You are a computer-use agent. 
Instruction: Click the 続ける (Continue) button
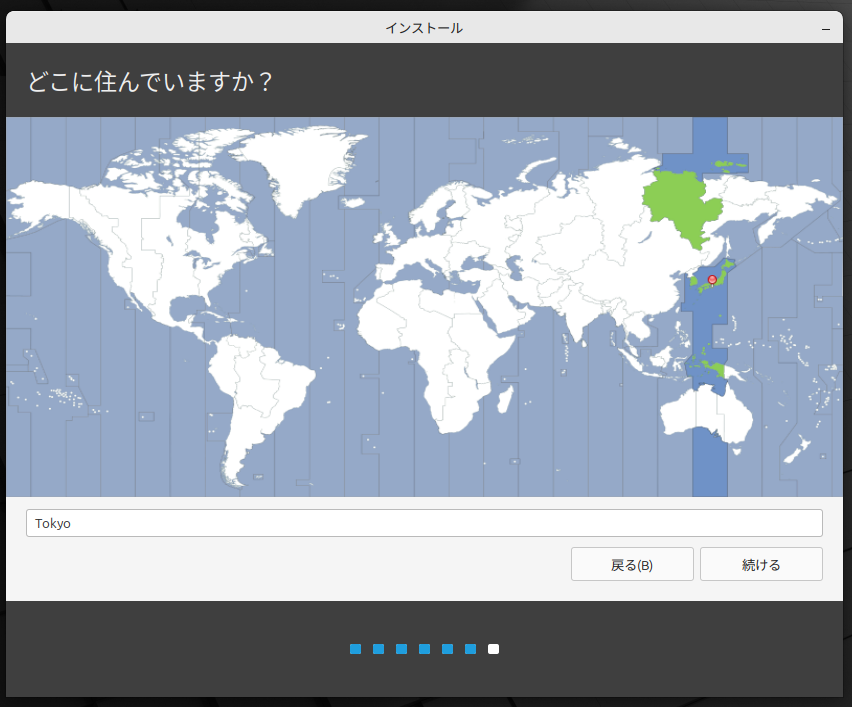[761, 564]
